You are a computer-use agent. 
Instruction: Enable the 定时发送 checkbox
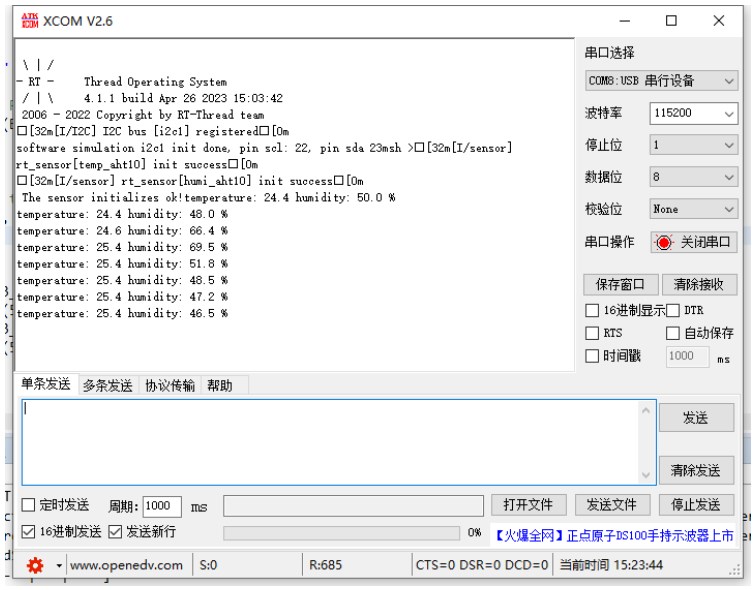[x=28, y=505]
